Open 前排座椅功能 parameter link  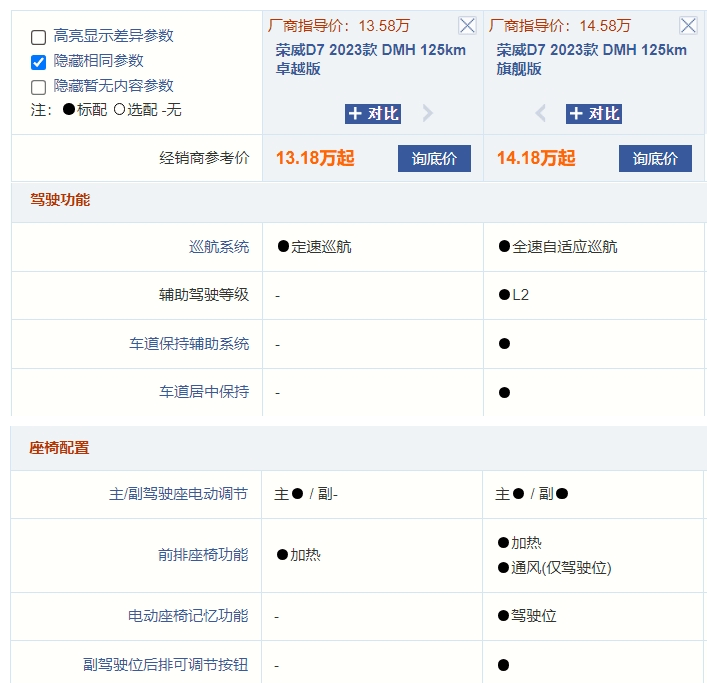pyautogui.click(x=203, y=555)
